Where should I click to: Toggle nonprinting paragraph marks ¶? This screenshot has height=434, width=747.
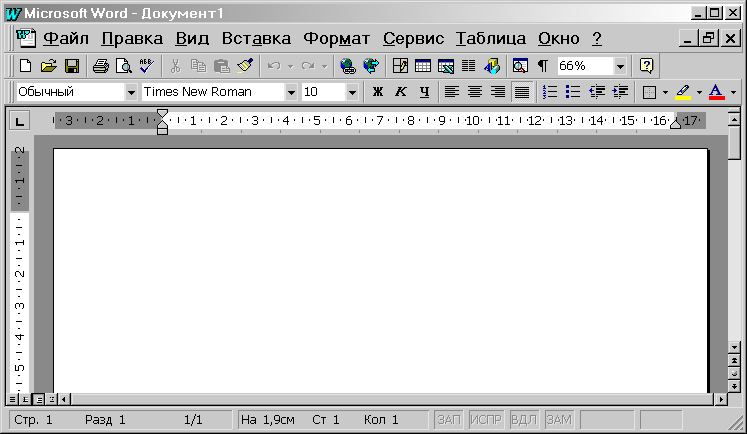pos(543,66)
